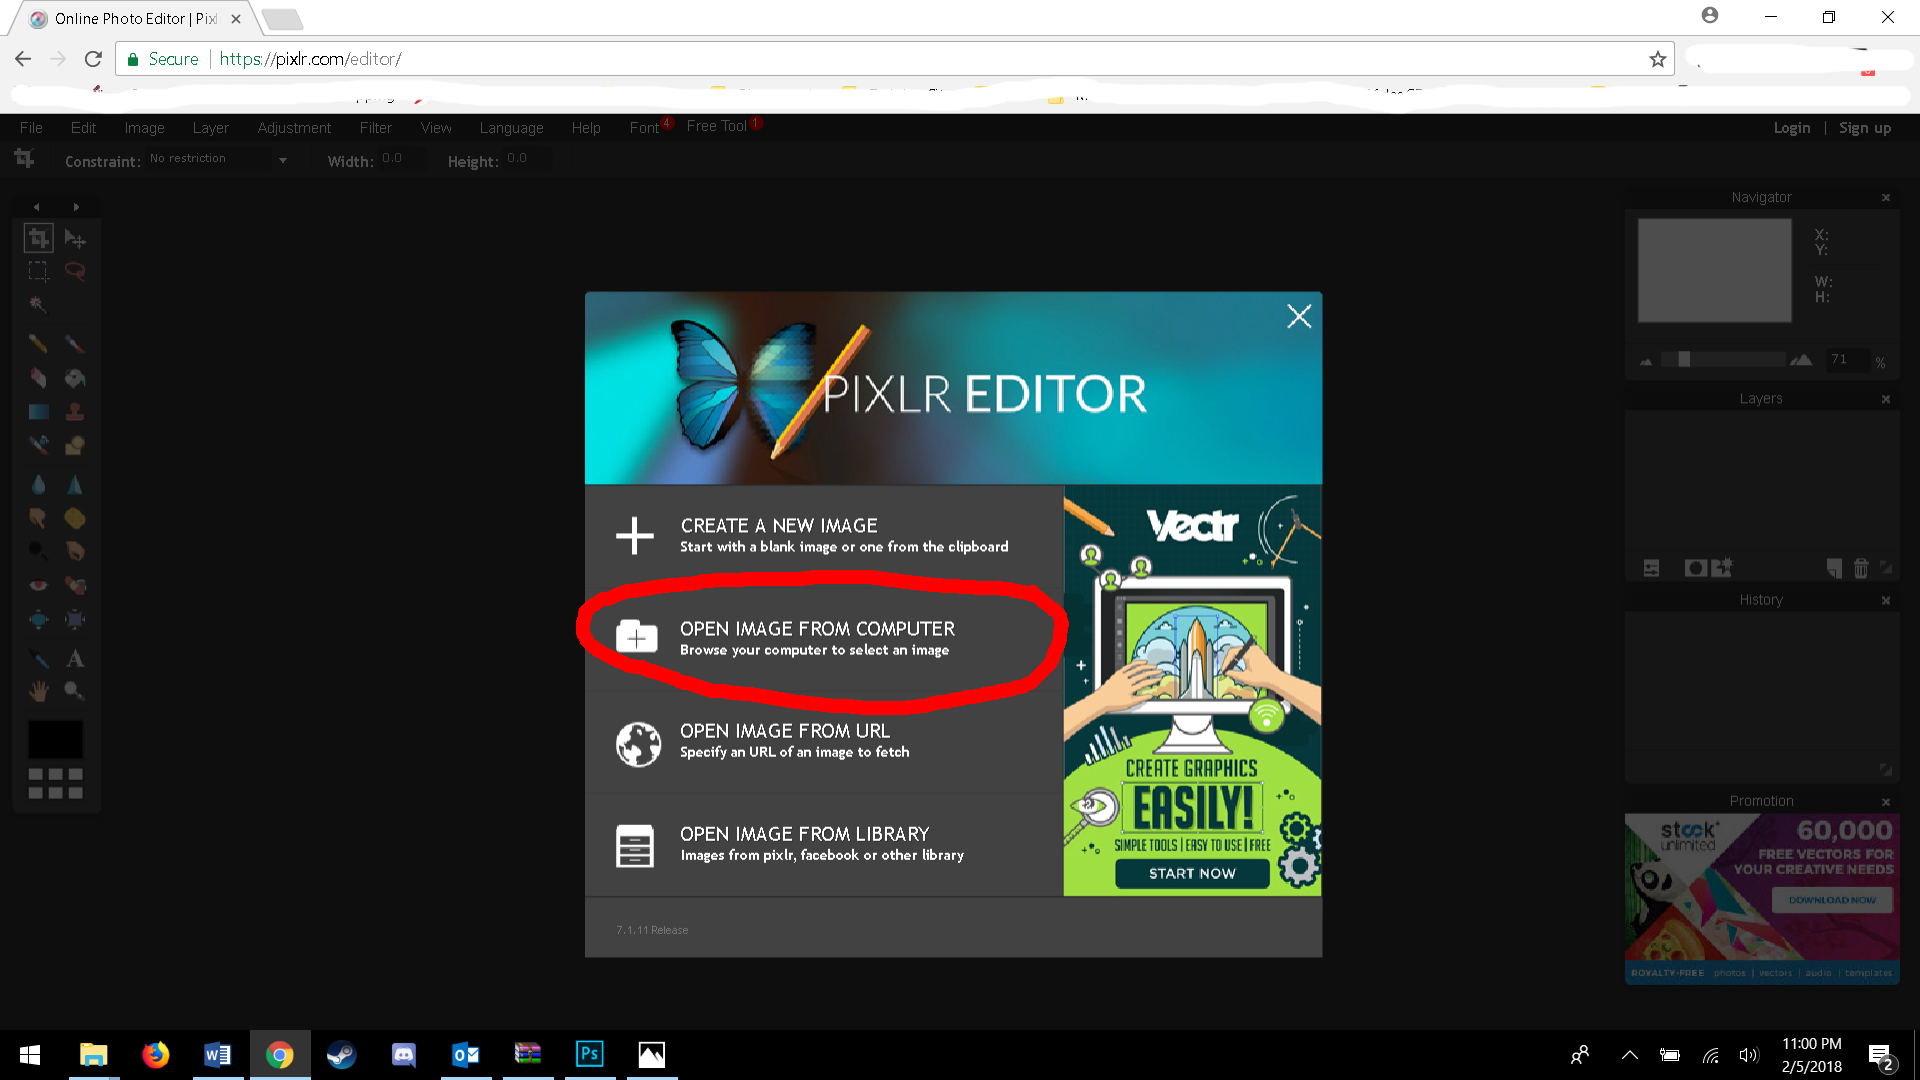Close the Pixlr Editor welcome dialog
Screen dimensions: 1920x1080
pyautogui.click(x=1298, y=316)
